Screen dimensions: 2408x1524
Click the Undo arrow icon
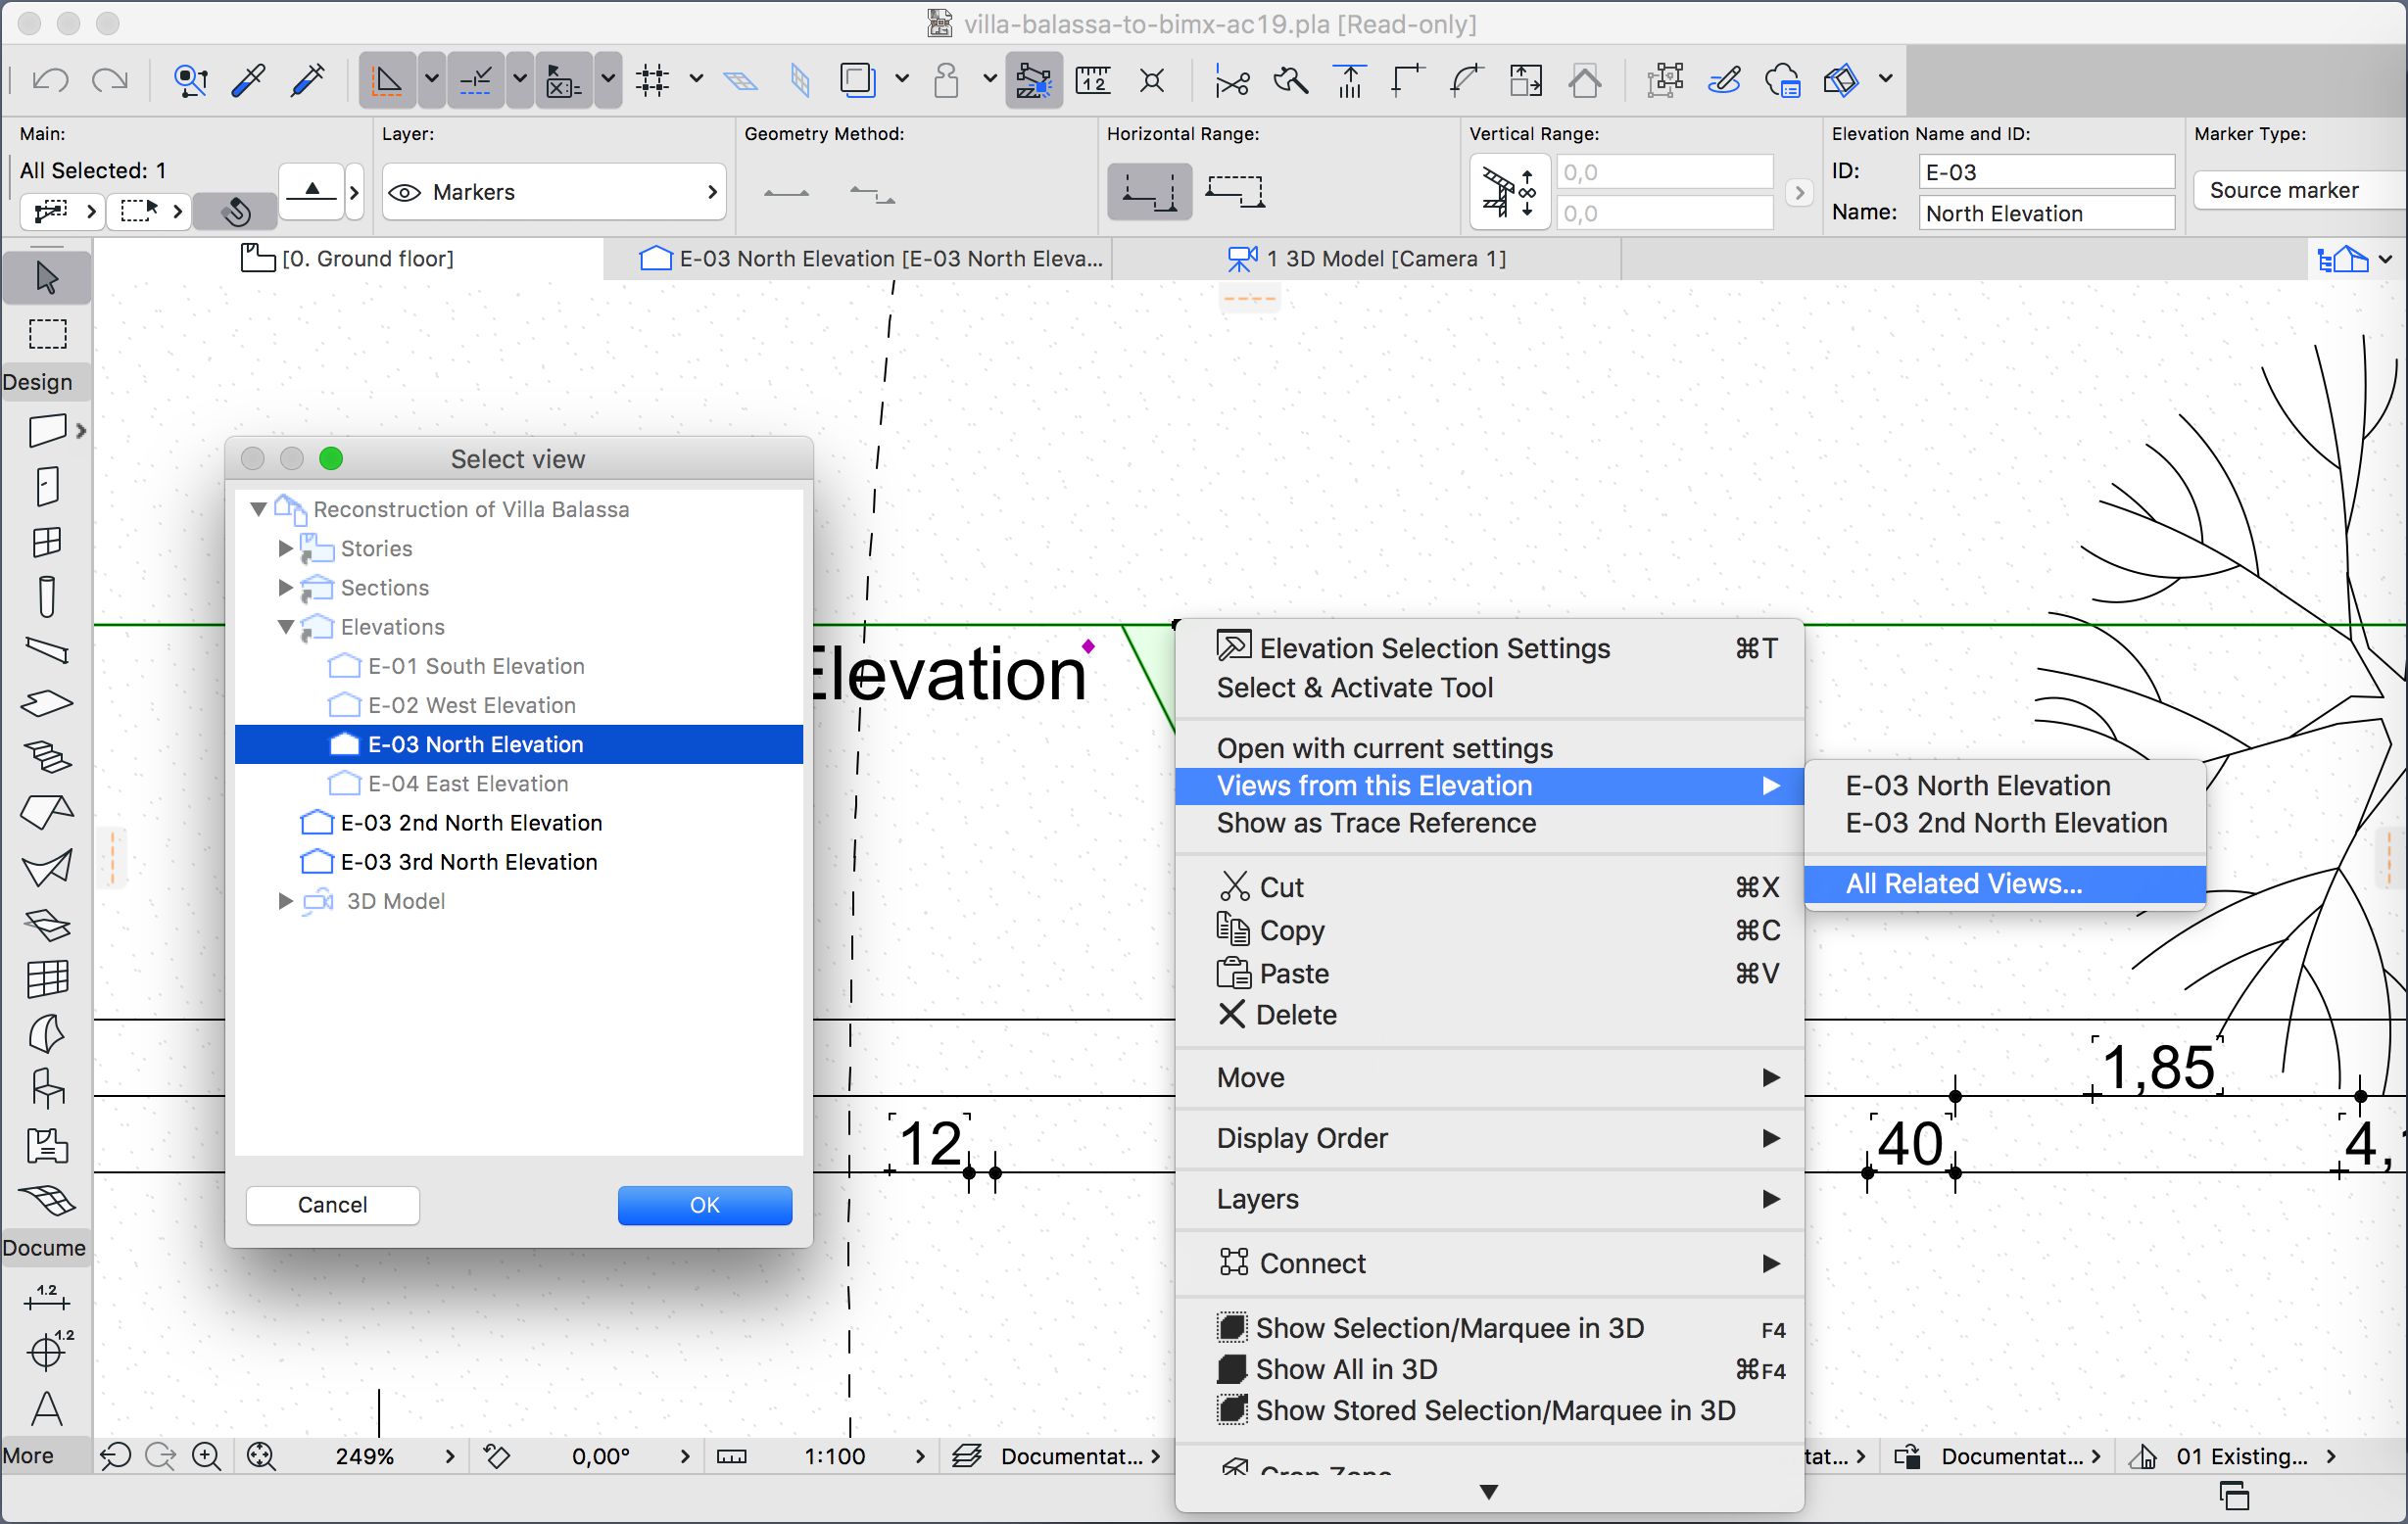point(50,80)
